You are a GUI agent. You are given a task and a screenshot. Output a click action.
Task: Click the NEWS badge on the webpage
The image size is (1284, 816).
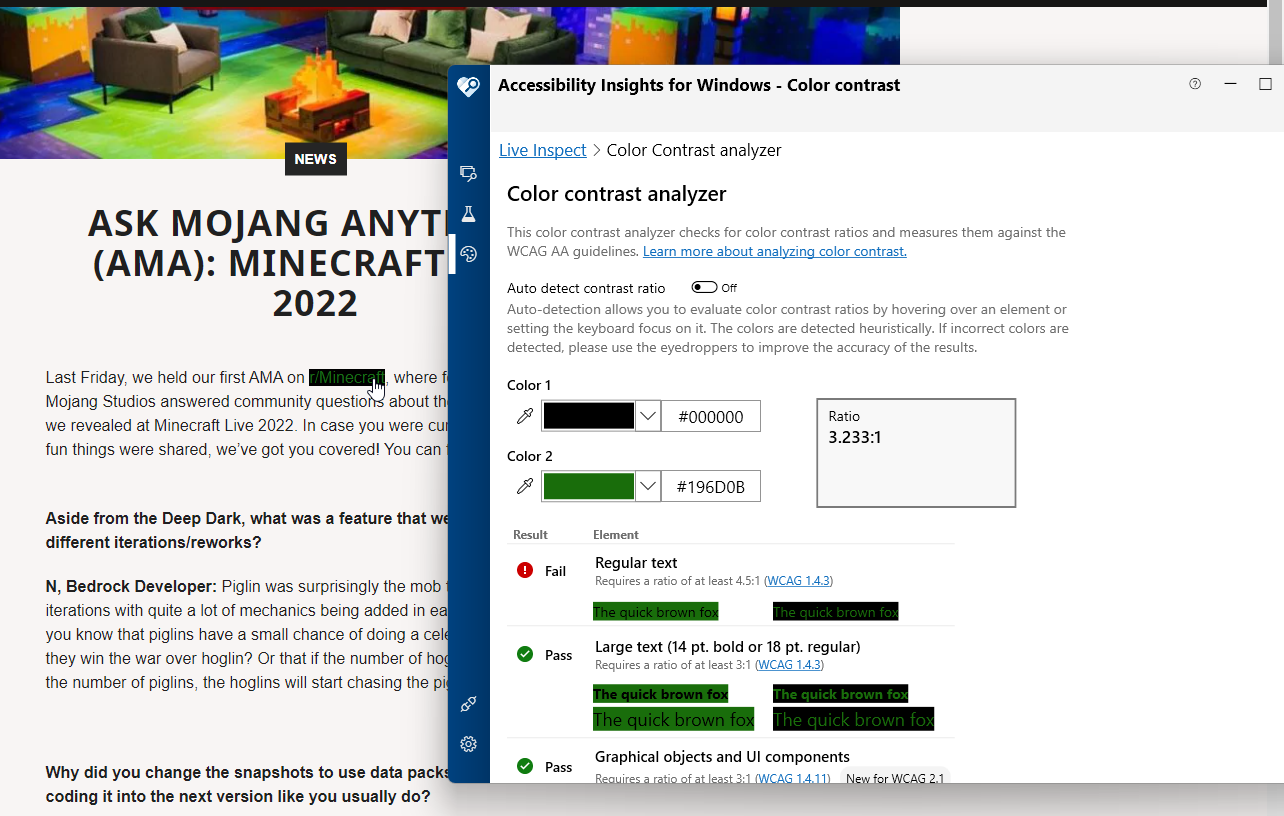pos(316,159)
